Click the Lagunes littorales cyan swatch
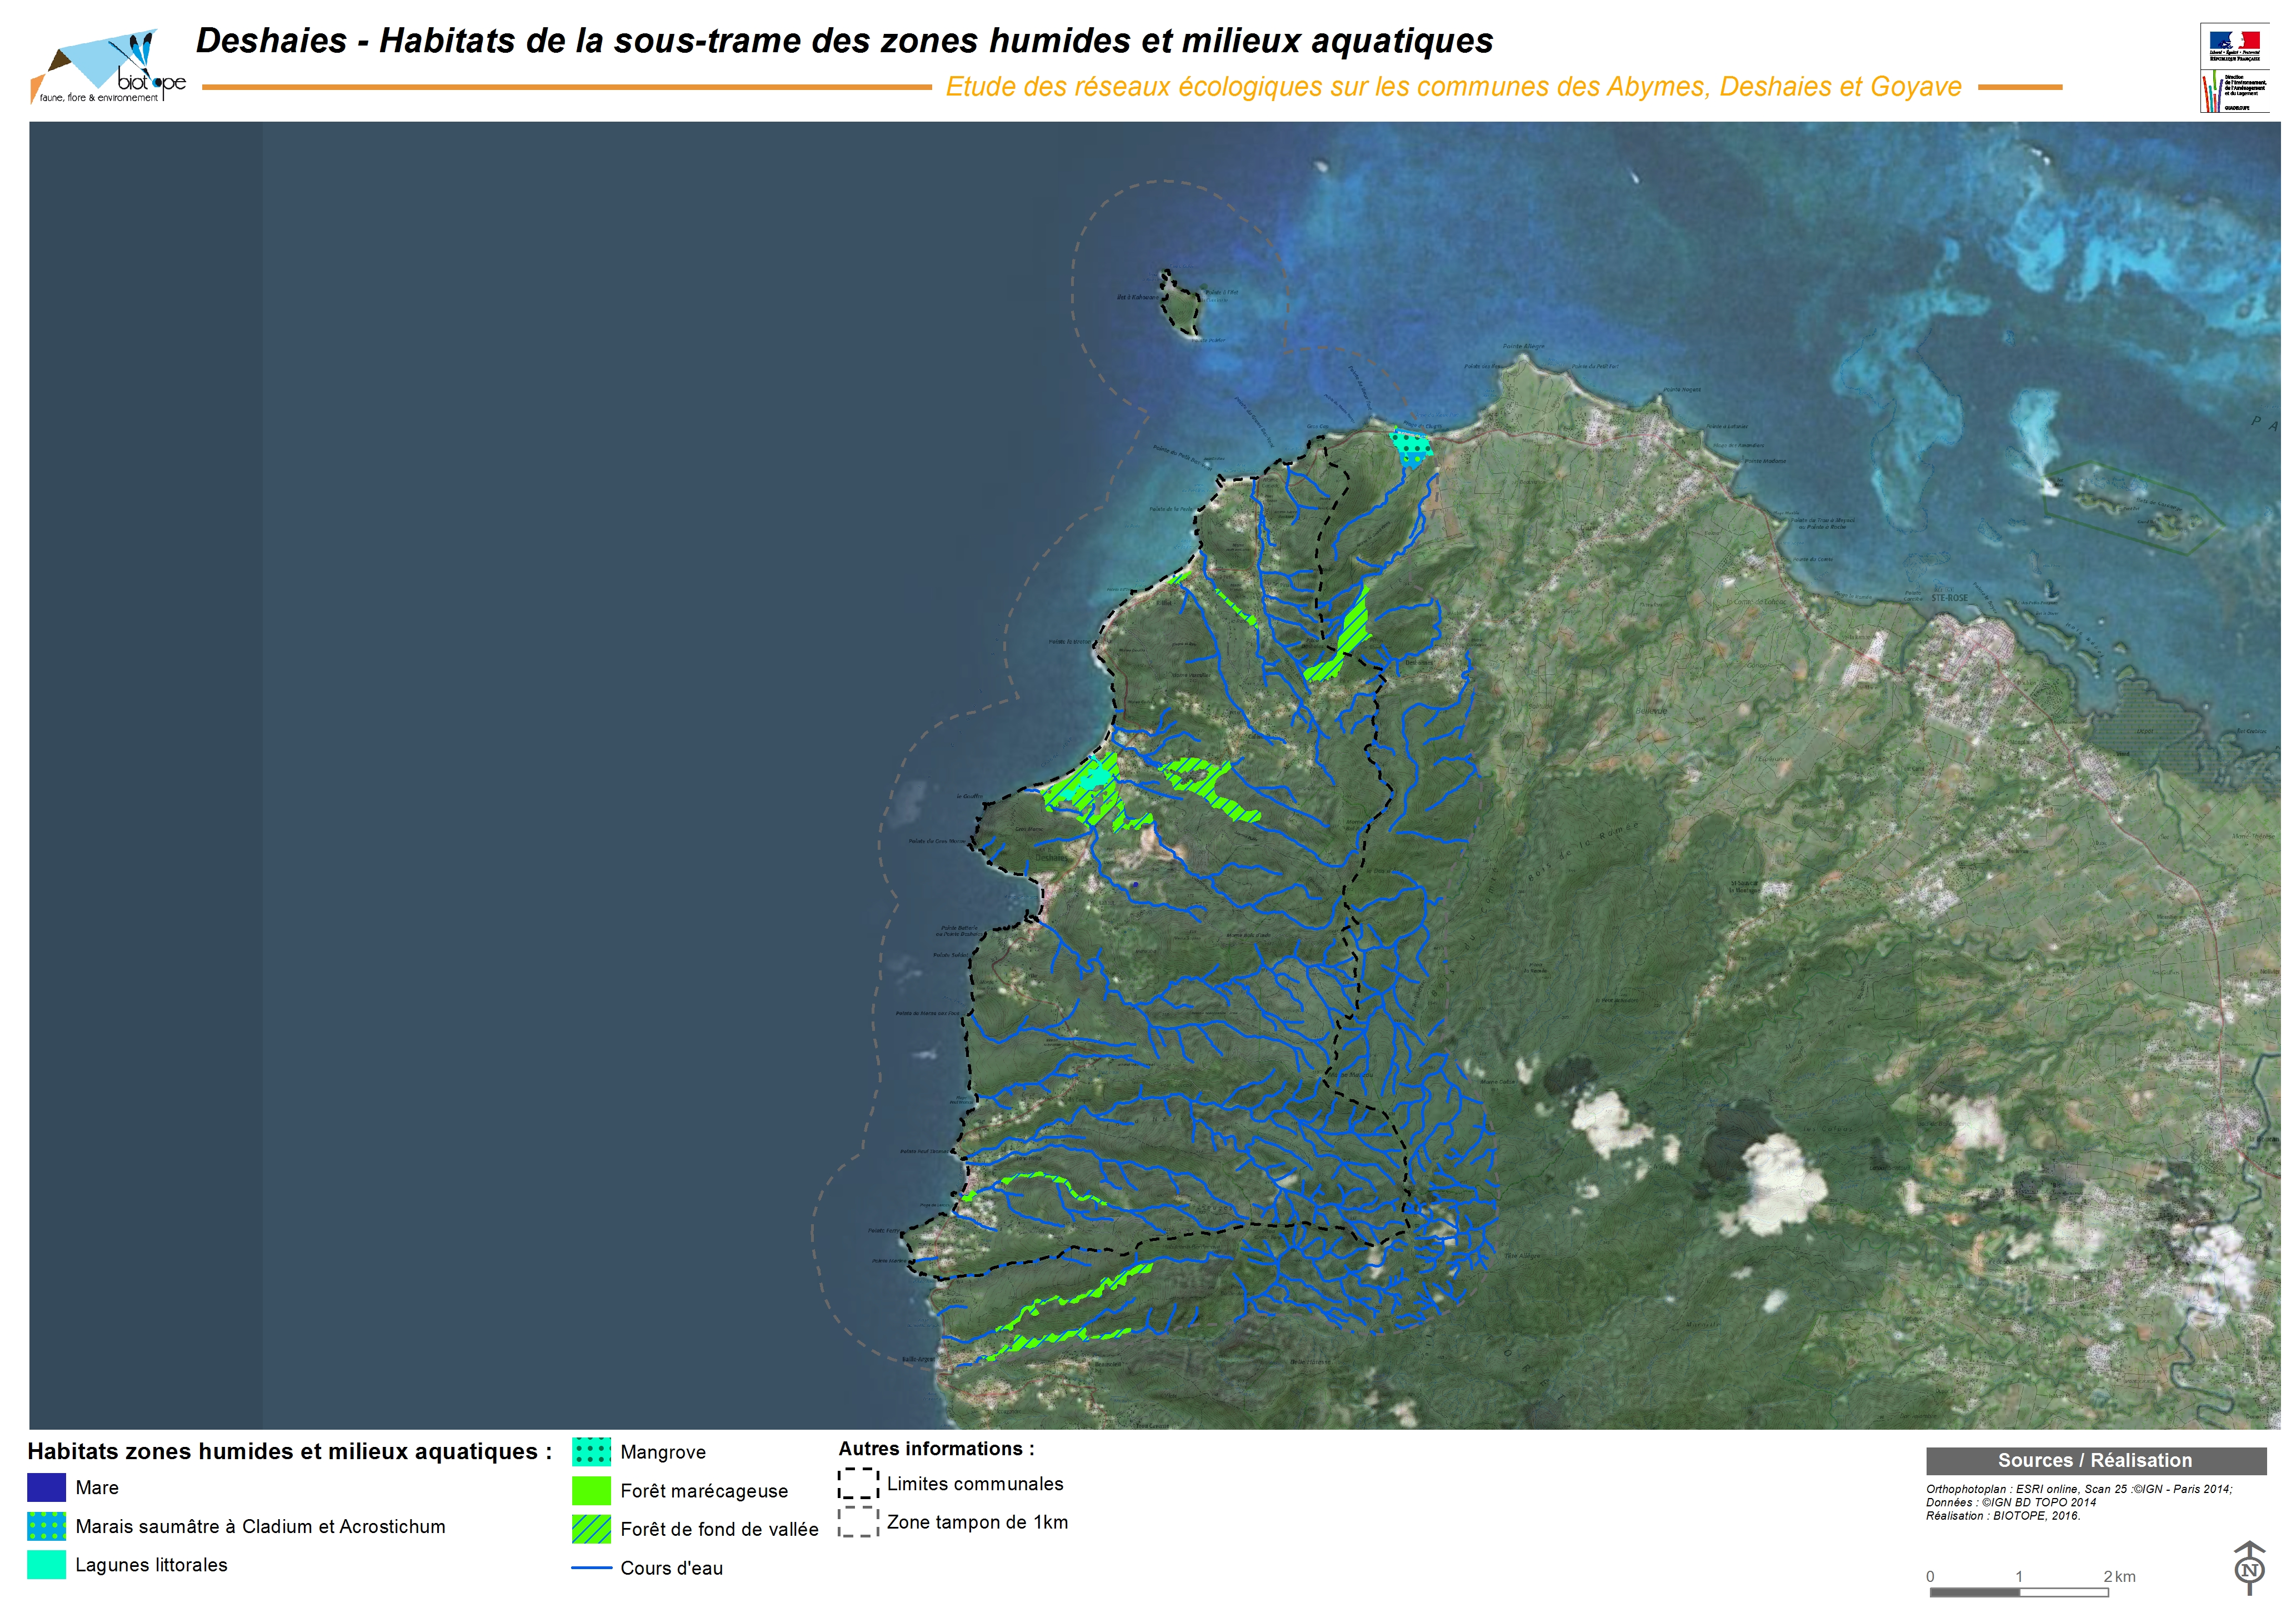 click(46, 1565)
